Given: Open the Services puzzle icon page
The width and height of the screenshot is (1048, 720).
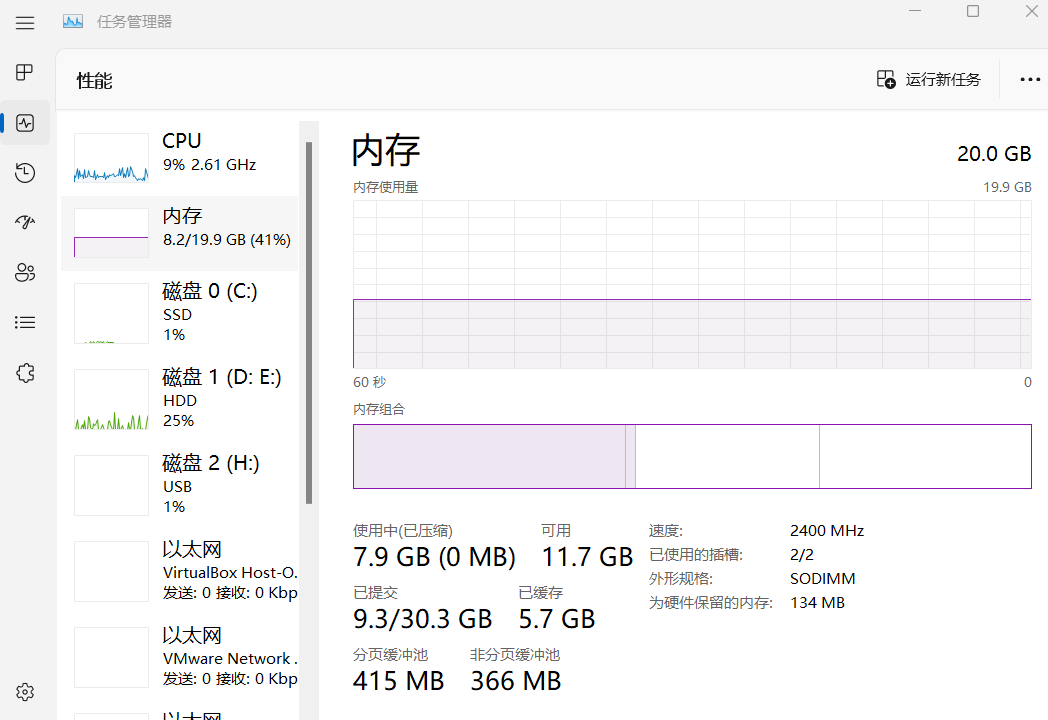Looking at the screenshot, I should [25, 373].
